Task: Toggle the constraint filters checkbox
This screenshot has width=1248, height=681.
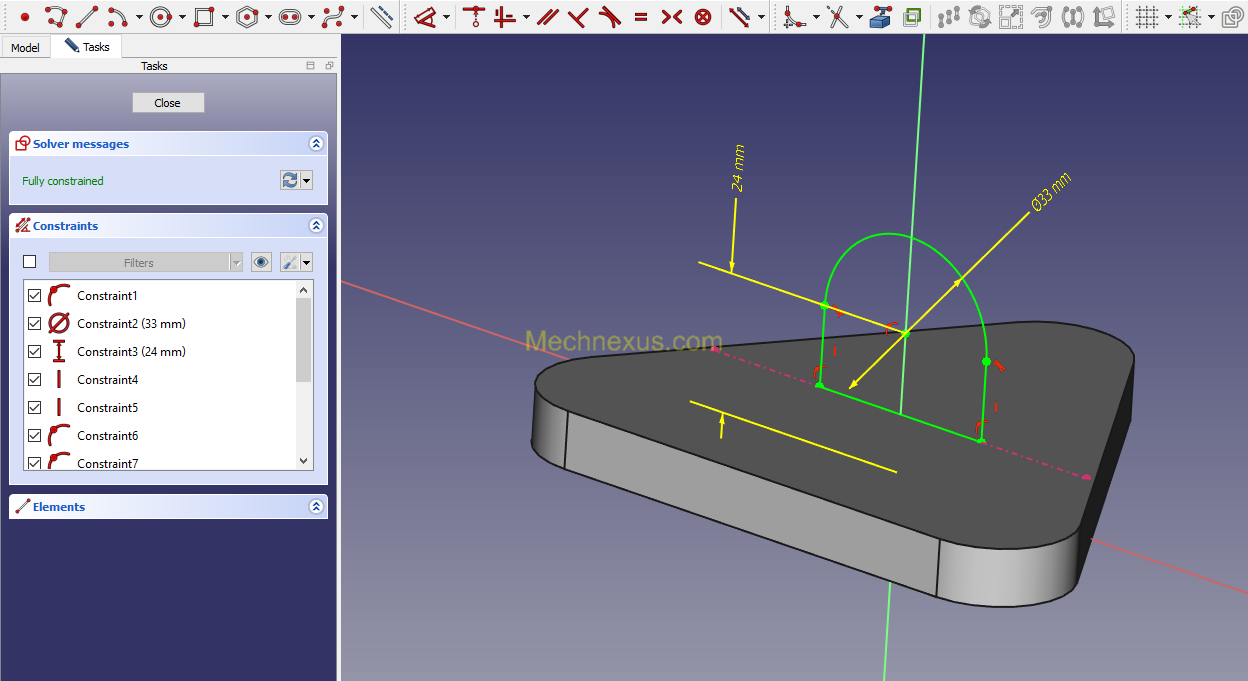Action: pyautogui.click(x=29, y=262)
